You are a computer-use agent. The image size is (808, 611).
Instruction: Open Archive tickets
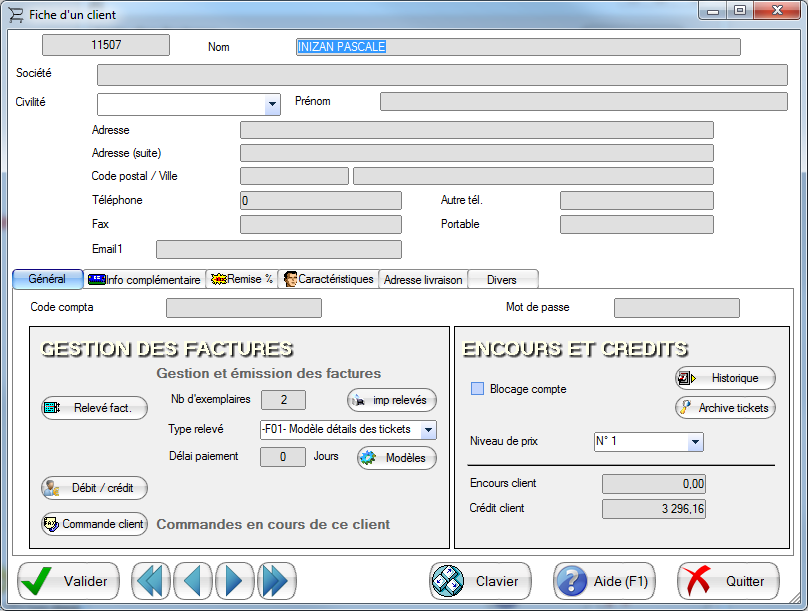(725, 407)
